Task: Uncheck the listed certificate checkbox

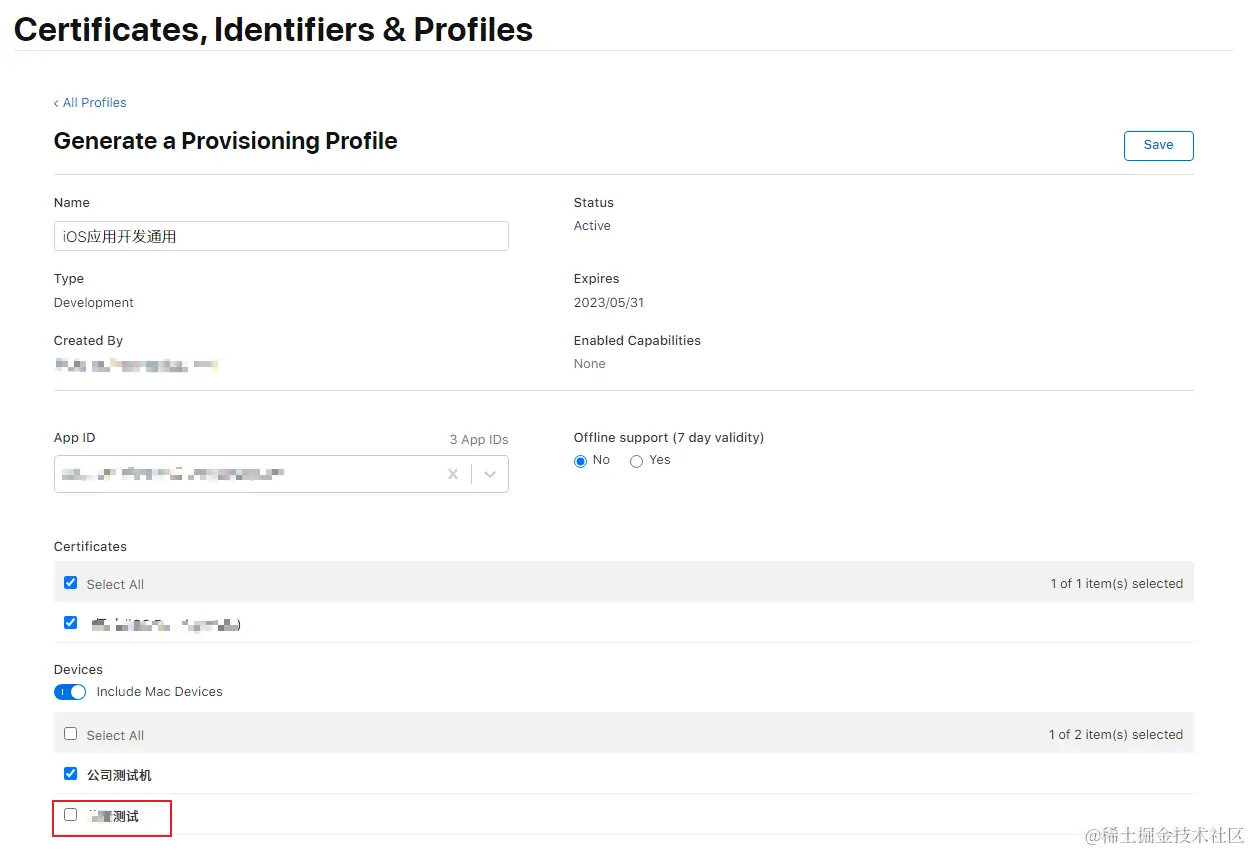Action: [x=70, y=623]
